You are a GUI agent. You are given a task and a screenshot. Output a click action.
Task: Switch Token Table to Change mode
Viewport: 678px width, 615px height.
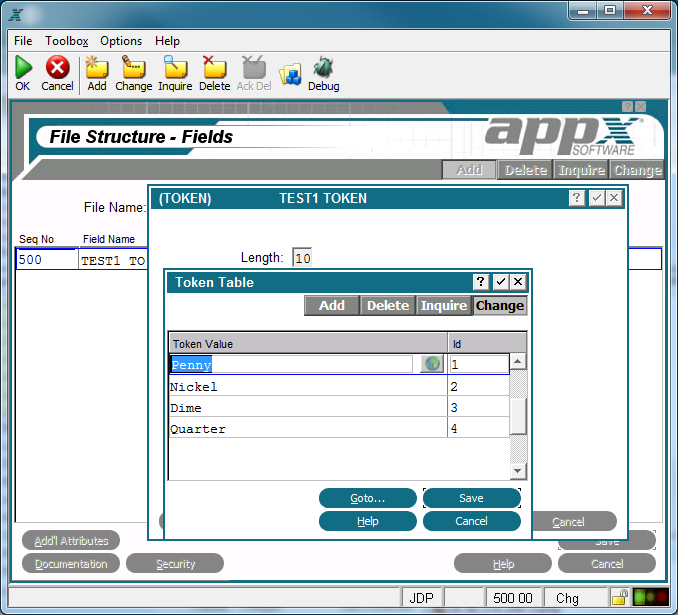point(500,305)
